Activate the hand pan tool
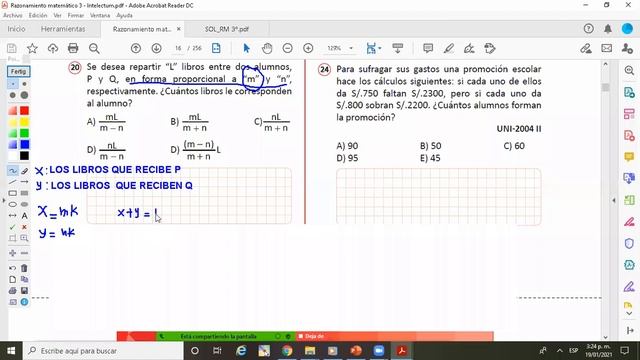 pos(267,49)
